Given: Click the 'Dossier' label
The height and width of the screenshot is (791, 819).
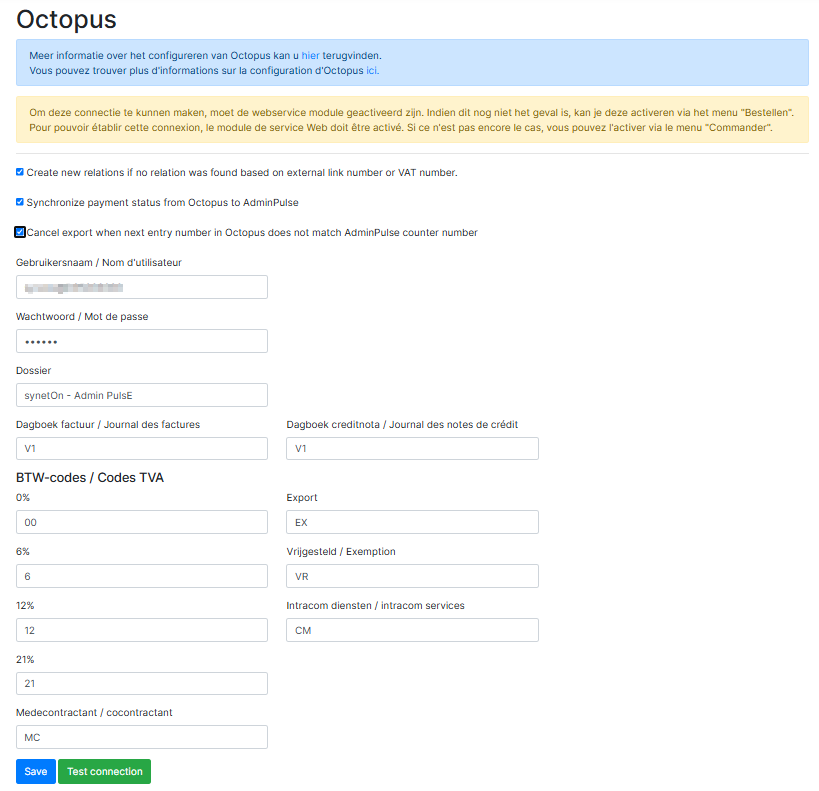Looking at the screenshot, I should click(33, 370).
